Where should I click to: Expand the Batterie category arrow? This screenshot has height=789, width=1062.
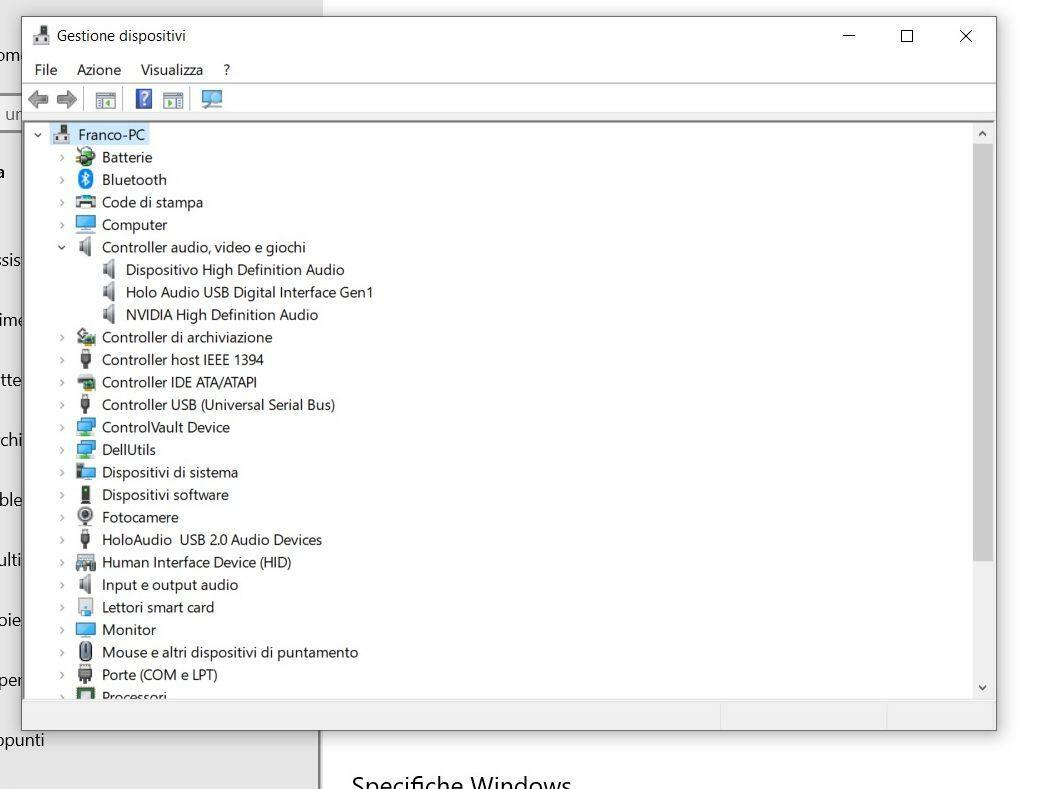pos(62,157)
